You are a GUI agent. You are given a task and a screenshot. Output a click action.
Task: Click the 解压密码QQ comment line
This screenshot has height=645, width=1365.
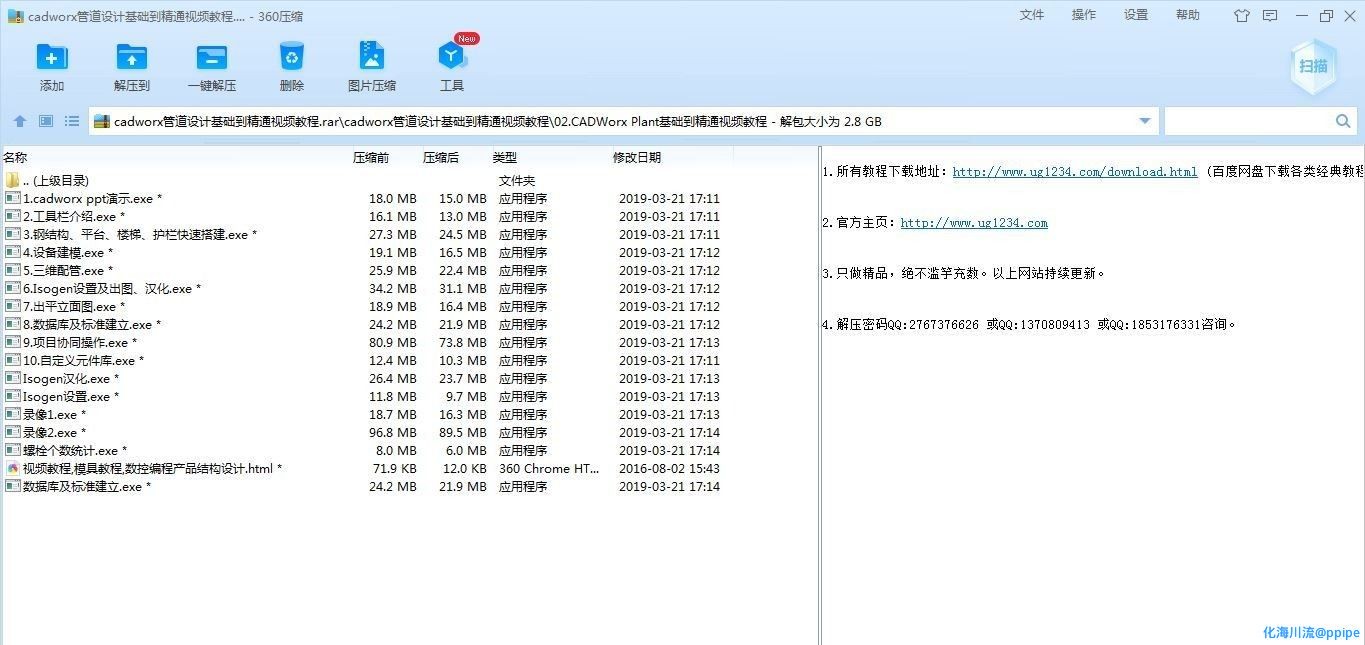[1030, 325]
